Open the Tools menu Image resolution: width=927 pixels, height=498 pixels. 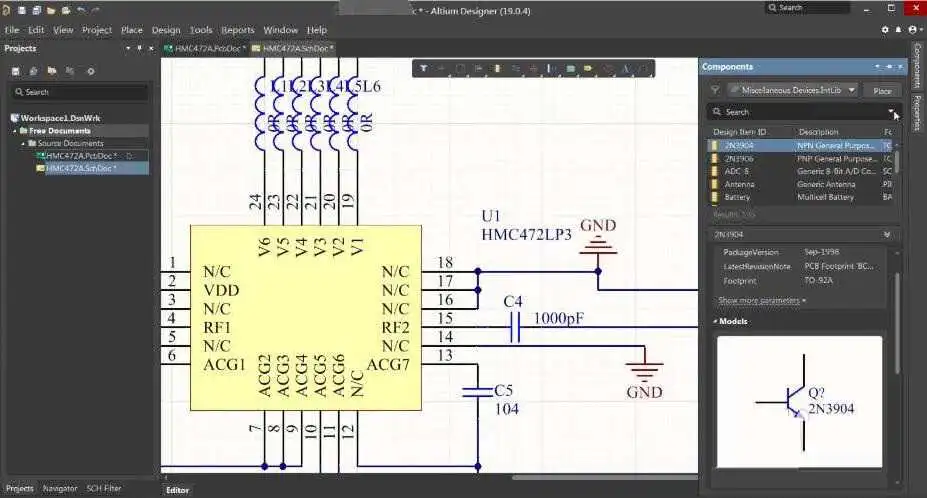(201, 30)
